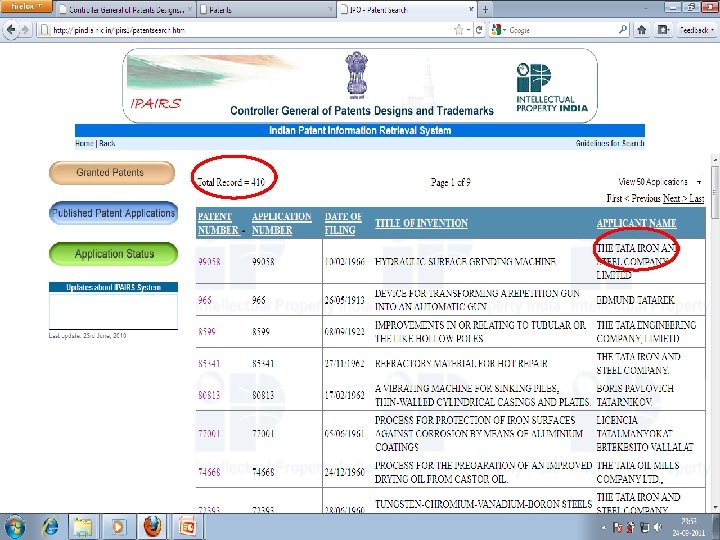Image resolution: width=720 pixels, height=540 pixels.
Task: Show hidden tray icons arrow
Action: (604, 528)
